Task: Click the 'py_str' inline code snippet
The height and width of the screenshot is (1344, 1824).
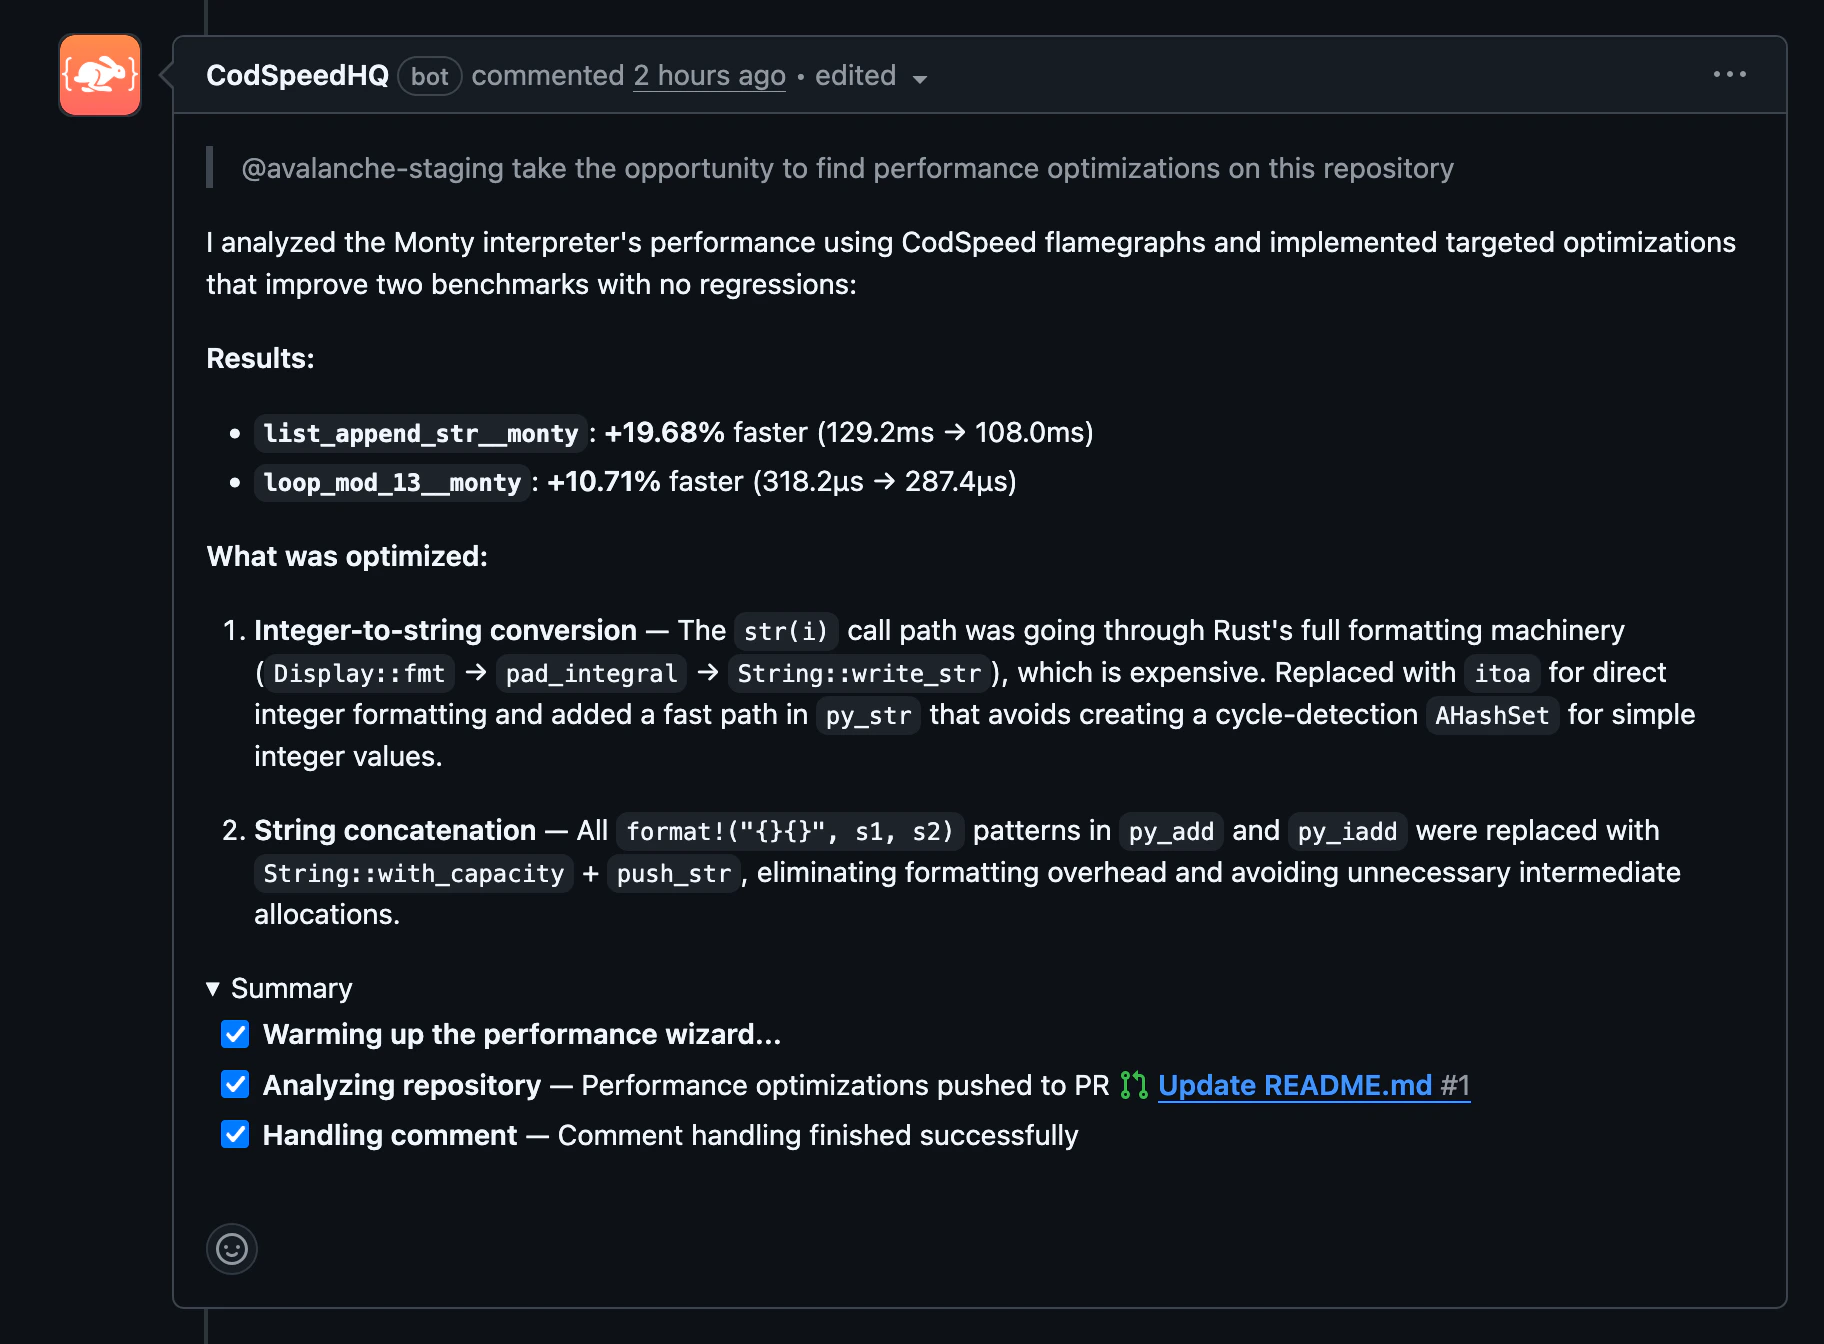Action: 868,715
